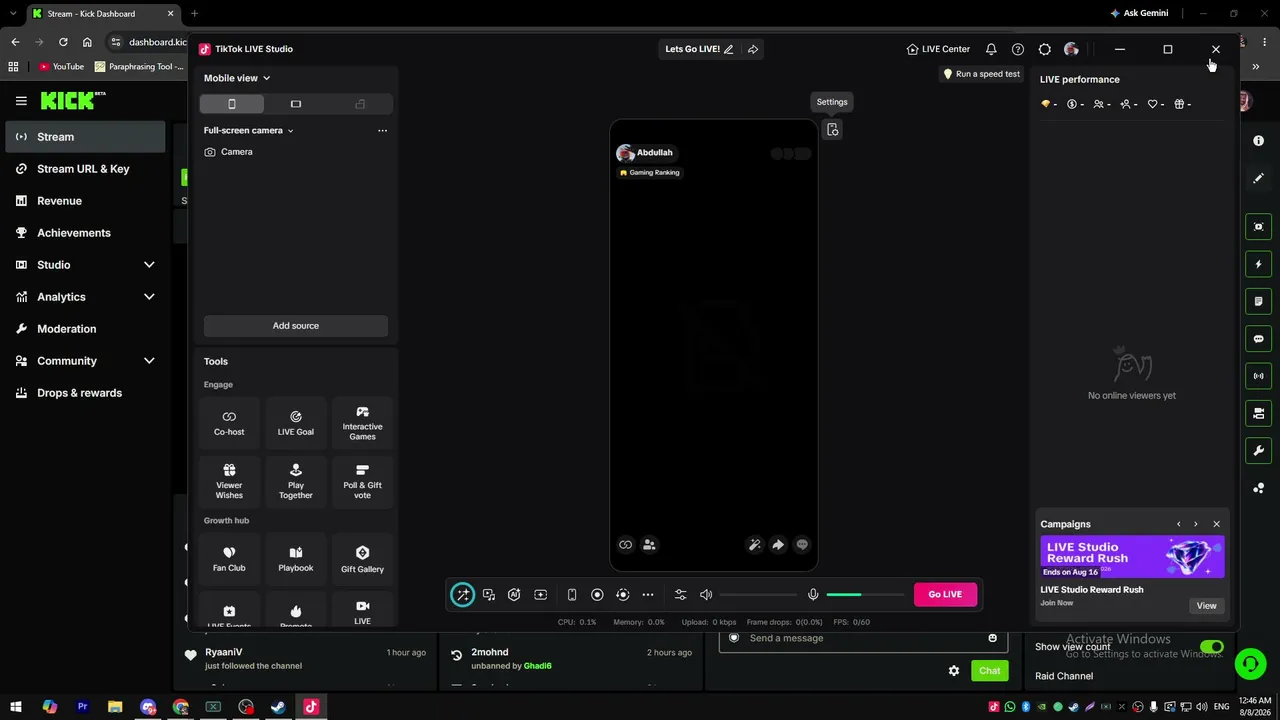
Task: Expand the Studio section in Kick sidebar
Action: (x=149, y=265)
